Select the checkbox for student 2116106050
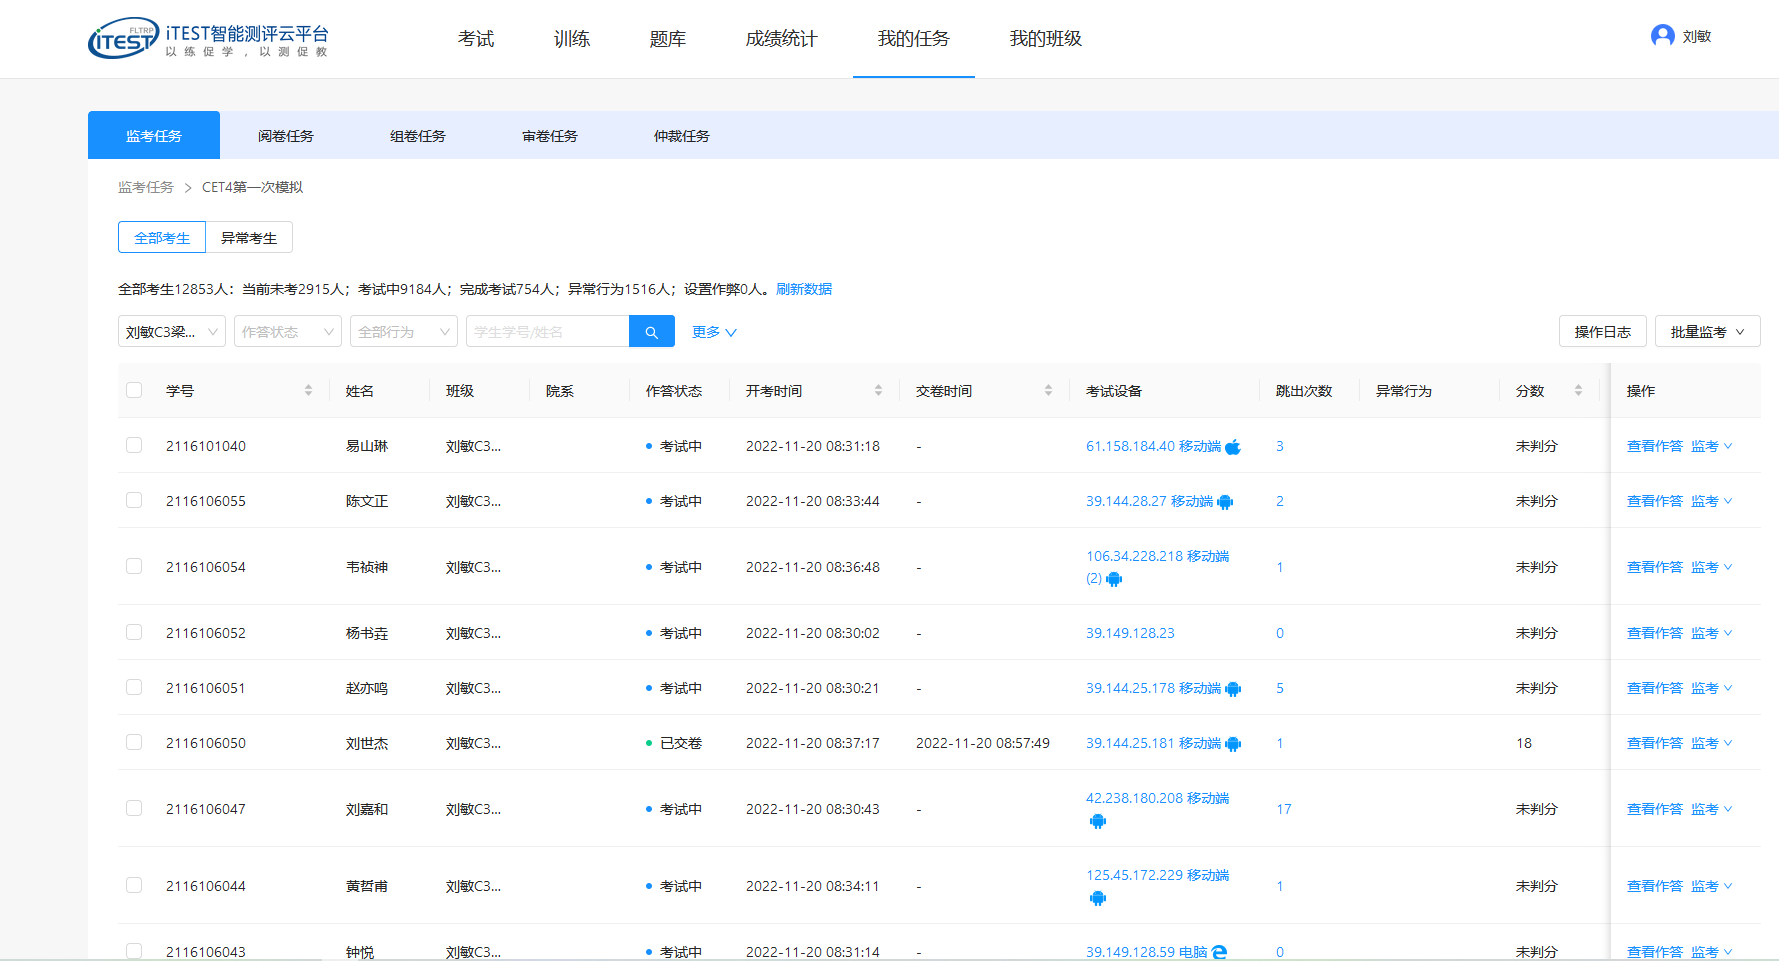 [134, 742]
